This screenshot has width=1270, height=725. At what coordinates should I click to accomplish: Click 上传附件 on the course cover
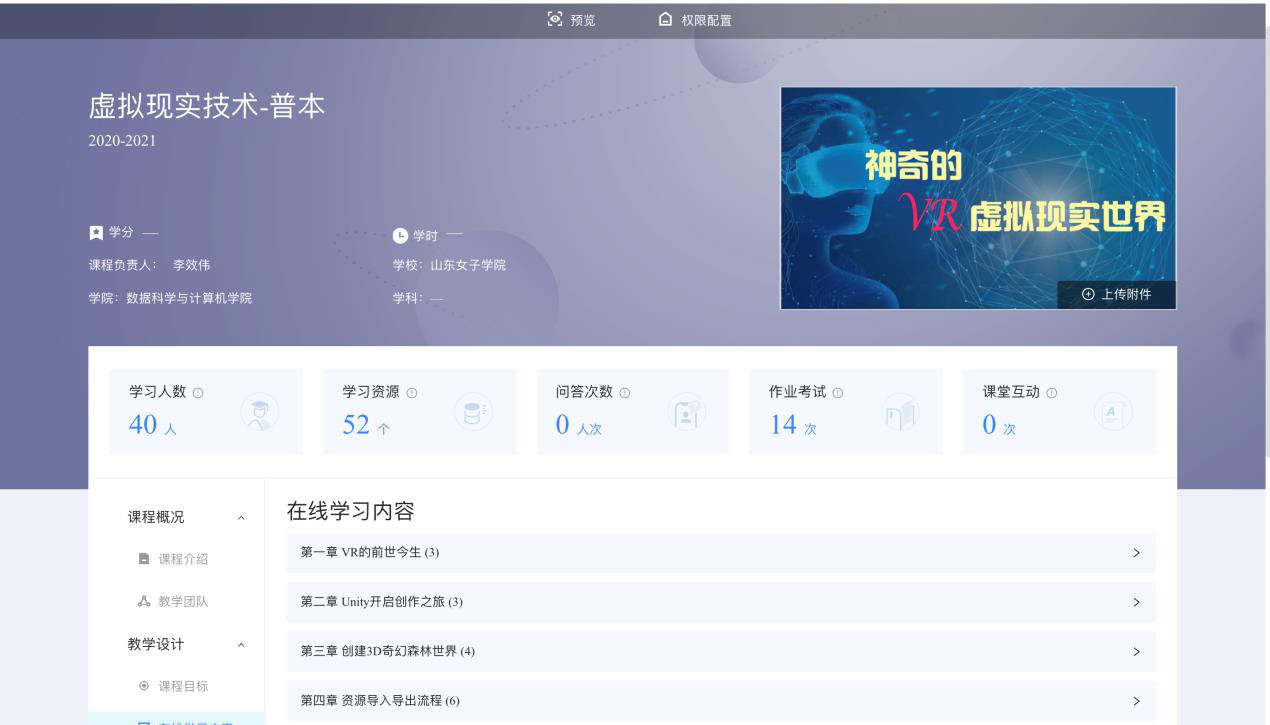tap(1116, 294)
